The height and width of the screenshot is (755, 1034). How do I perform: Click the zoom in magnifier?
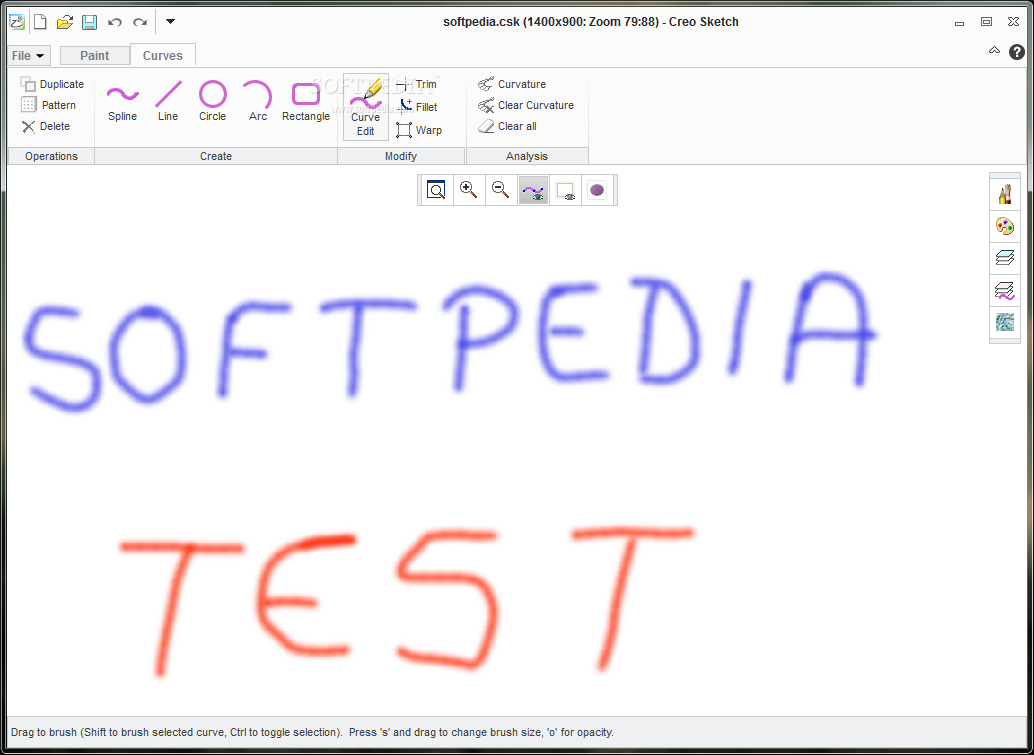469,190
